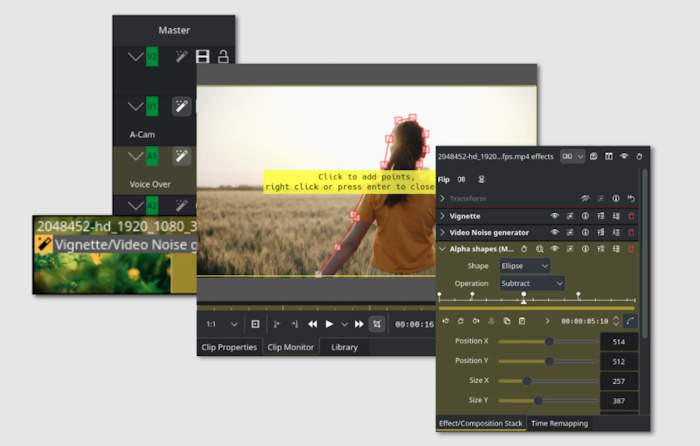Delete the Video Noise generator effect
This screenshot has width=700, height=446.
pos(631,233)
